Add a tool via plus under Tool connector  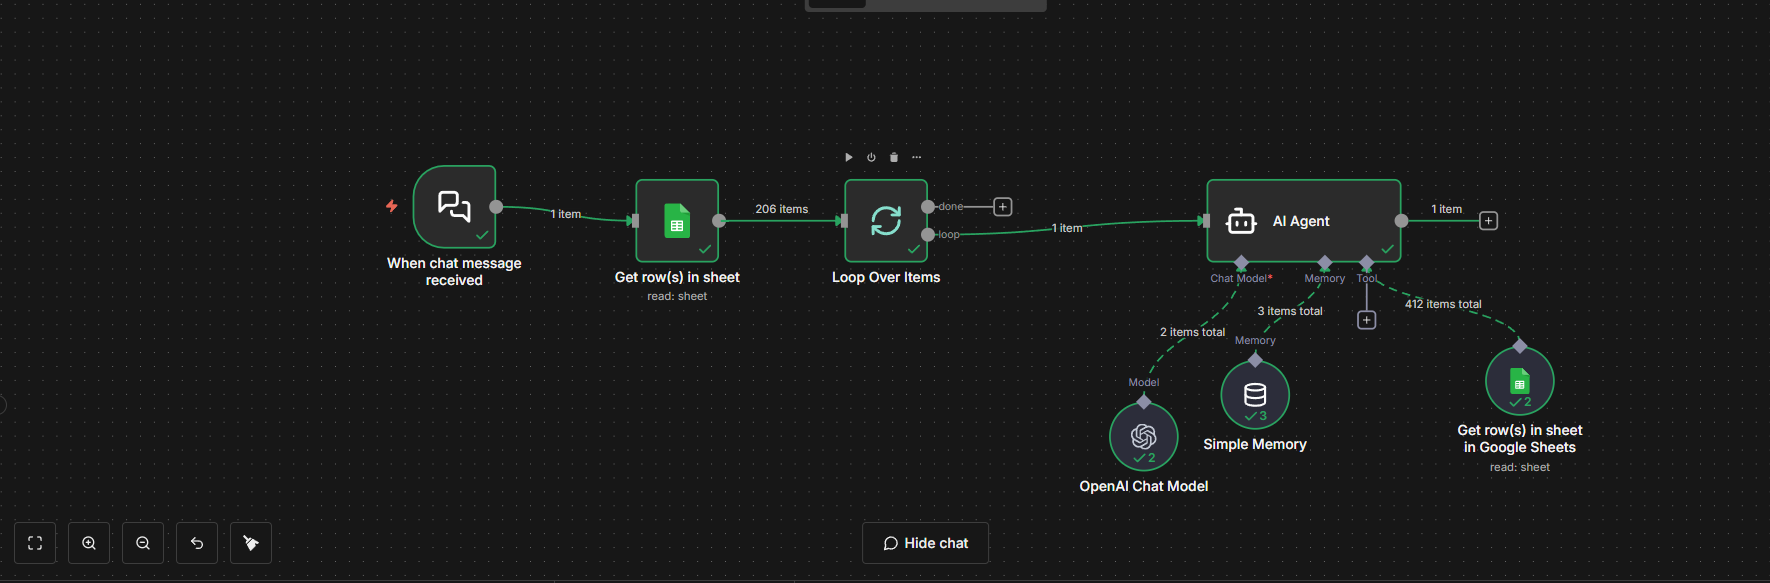click(1367, 320)
